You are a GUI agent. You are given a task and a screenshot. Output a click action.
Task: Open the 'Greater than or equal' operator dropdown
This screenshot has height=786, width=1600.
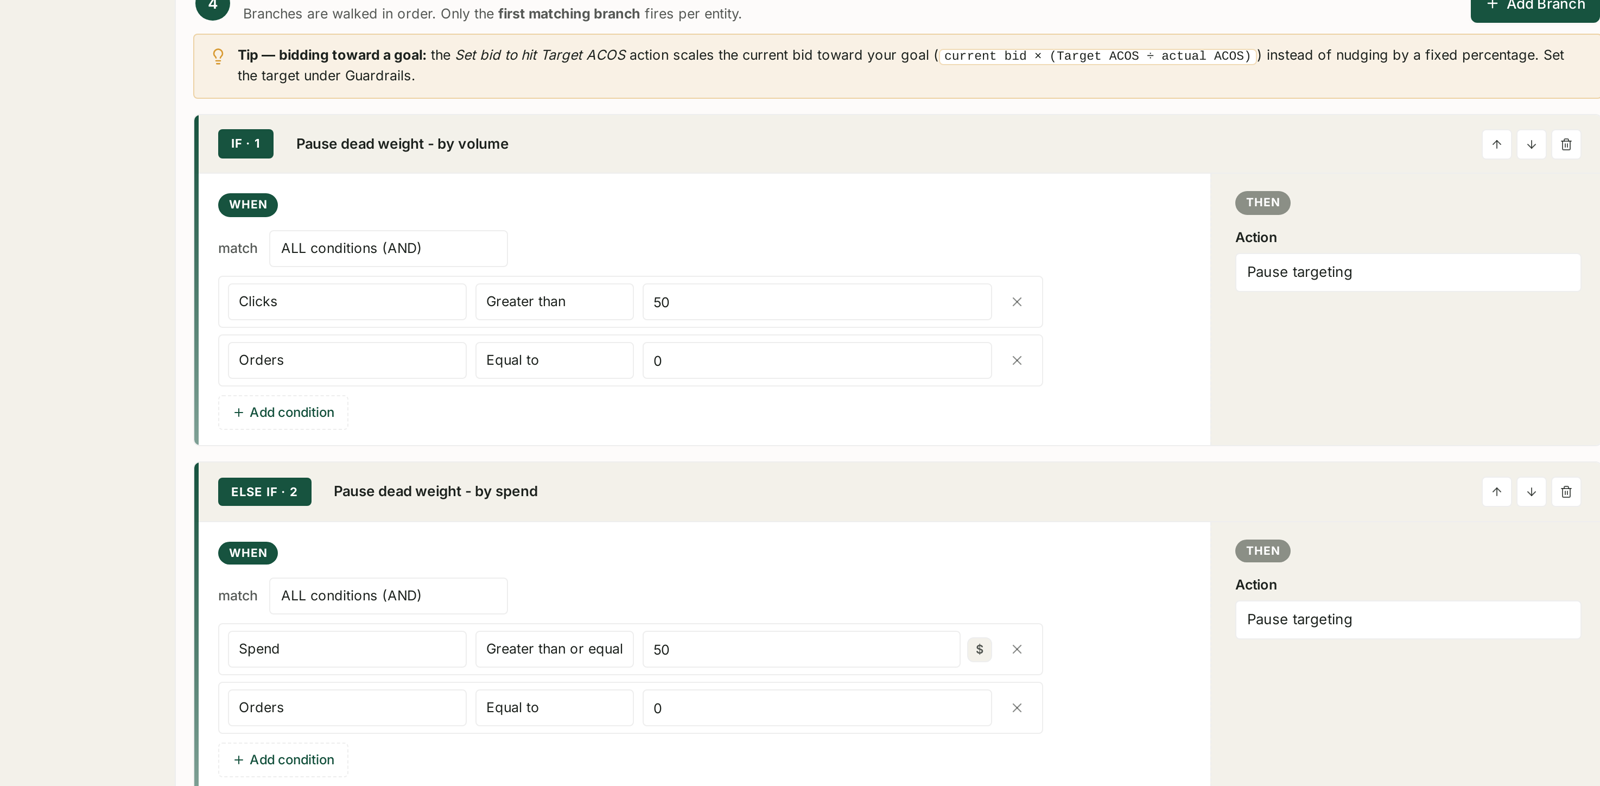[x=554, y=649]
